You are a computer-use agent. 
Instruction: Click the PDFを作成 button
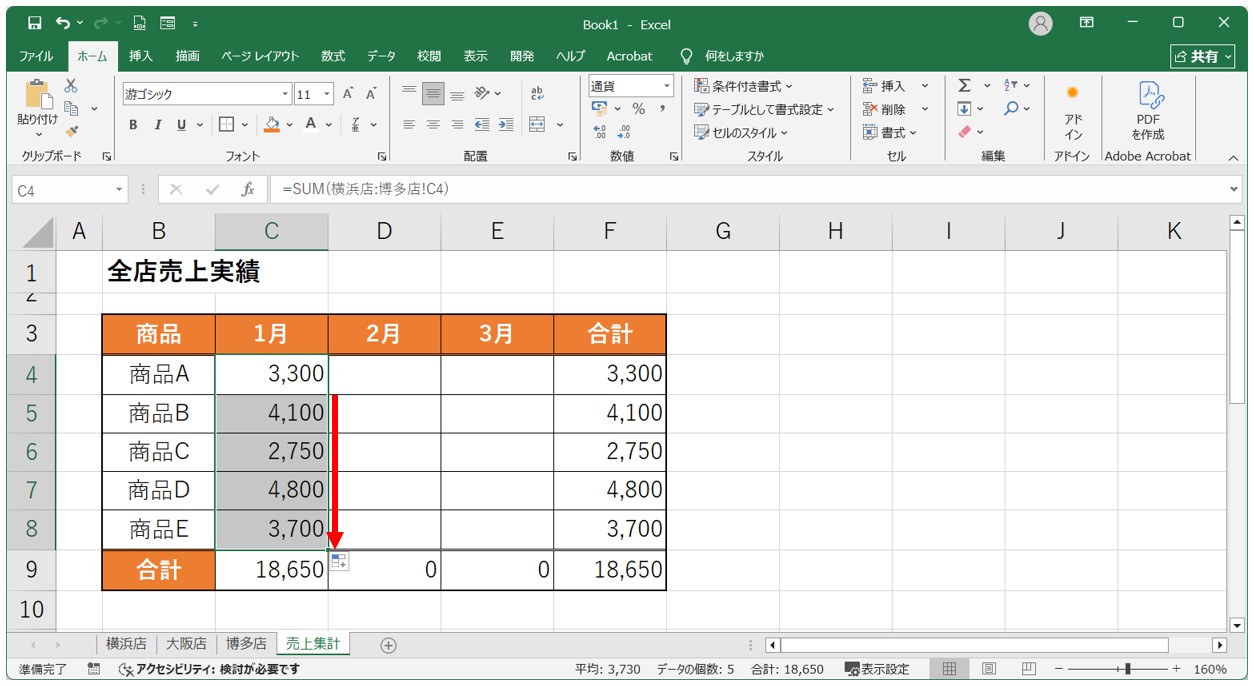(1147, 110)
